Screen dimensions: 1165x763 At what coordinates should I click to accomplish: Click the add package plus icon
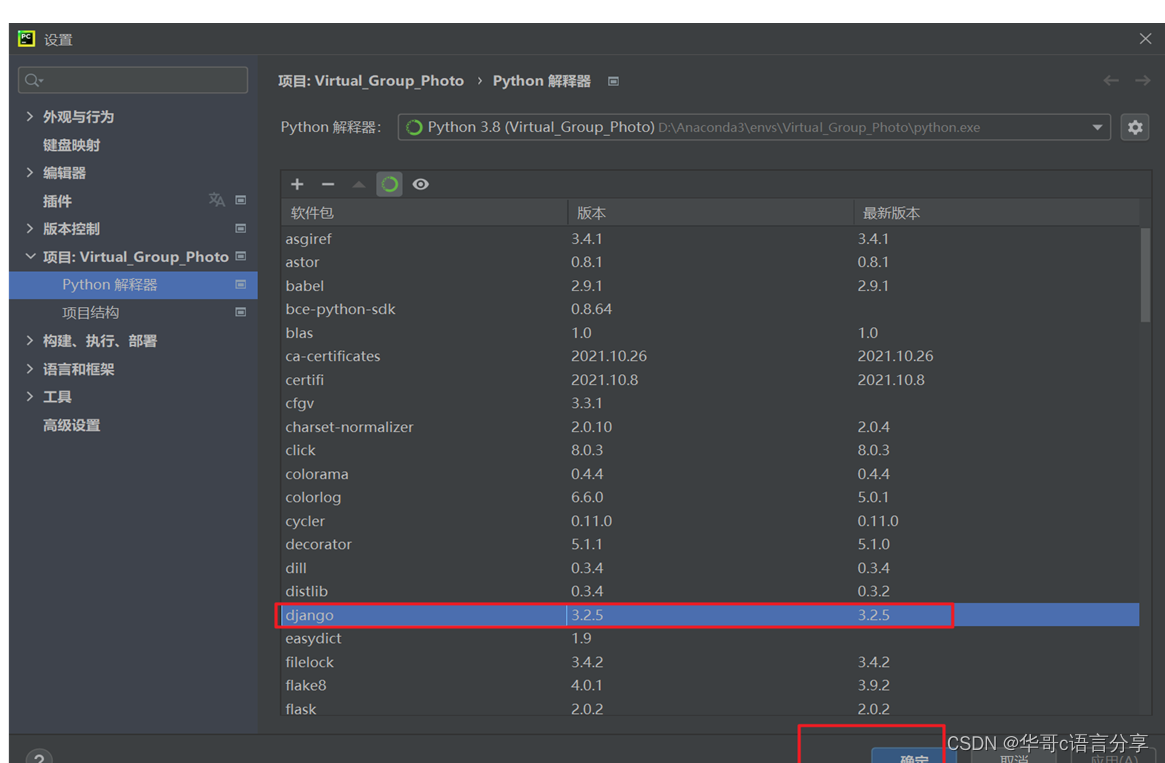click(297, 184)
